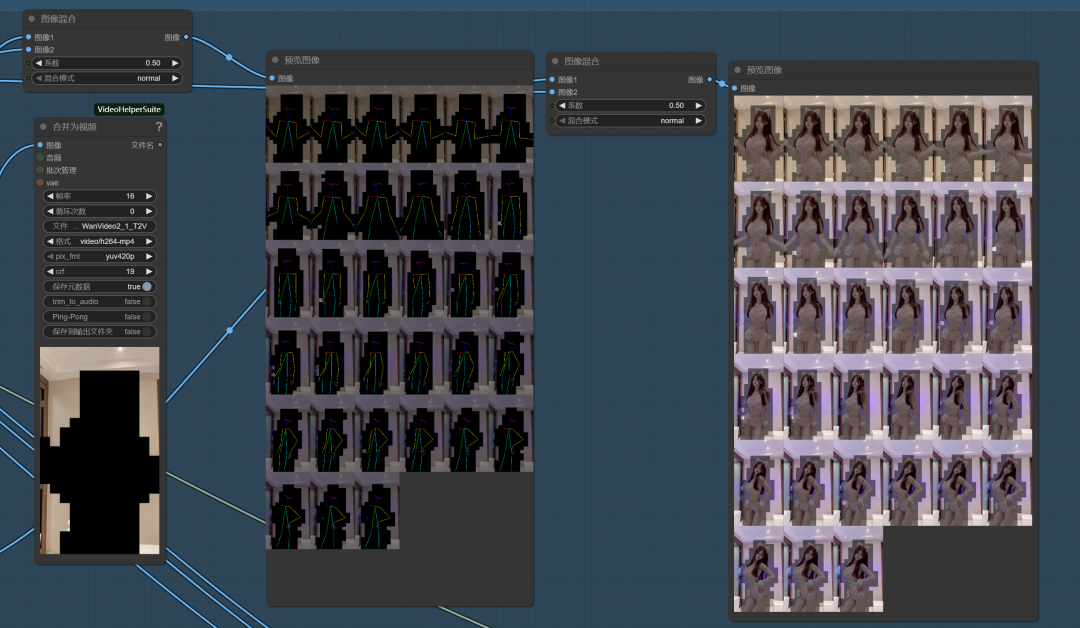Image resolution: width=1080 pixels, height=628 pixels.
Task: Click the 文件 field showing WanVideo2_1_T2V
Action: point(99,226)
